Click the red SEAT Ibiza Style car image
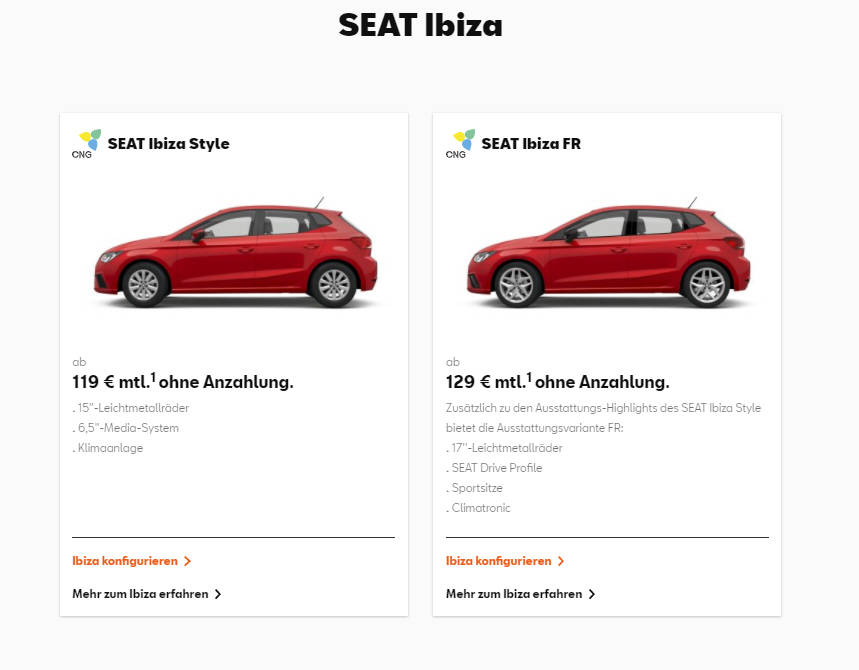 (x=236, y=253)
